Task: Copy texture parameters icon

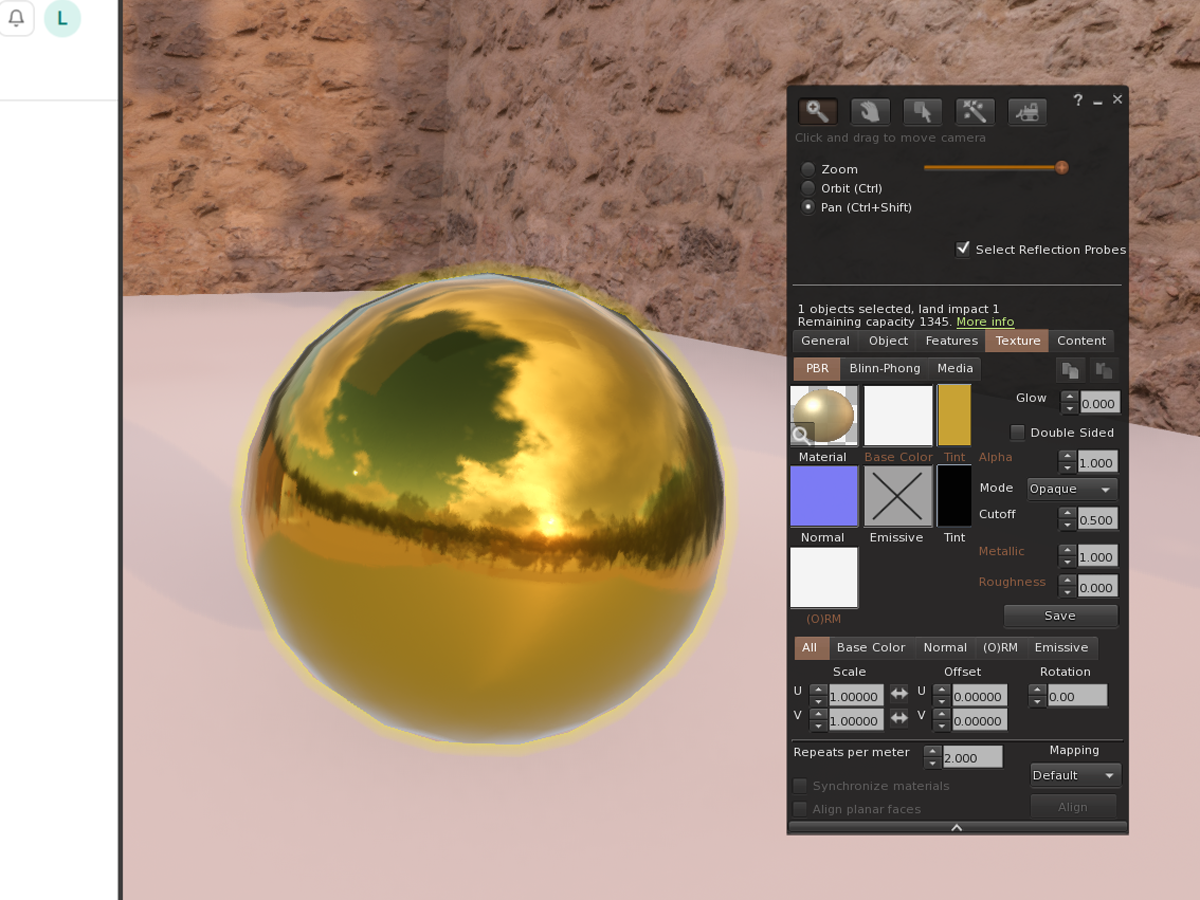Action: 1070,370
